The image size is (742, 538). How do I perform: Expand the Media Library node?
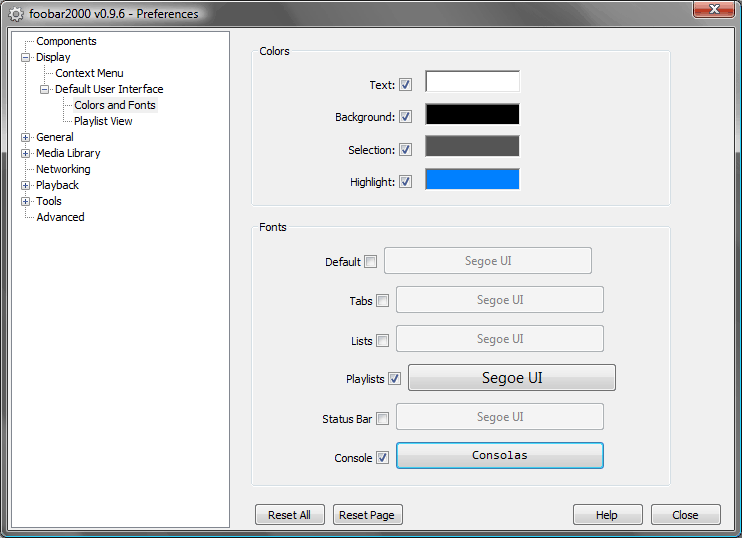(x=26, y=154)
